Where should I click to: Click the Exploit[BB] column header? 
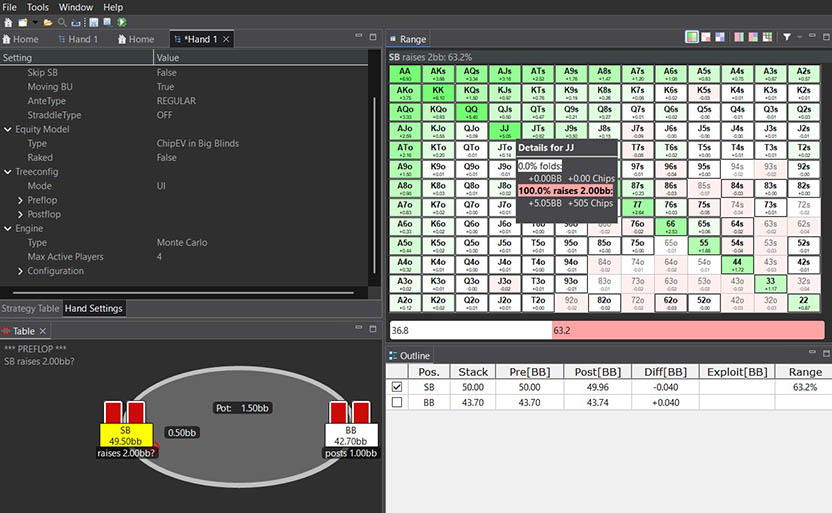[x=737, y=372]
